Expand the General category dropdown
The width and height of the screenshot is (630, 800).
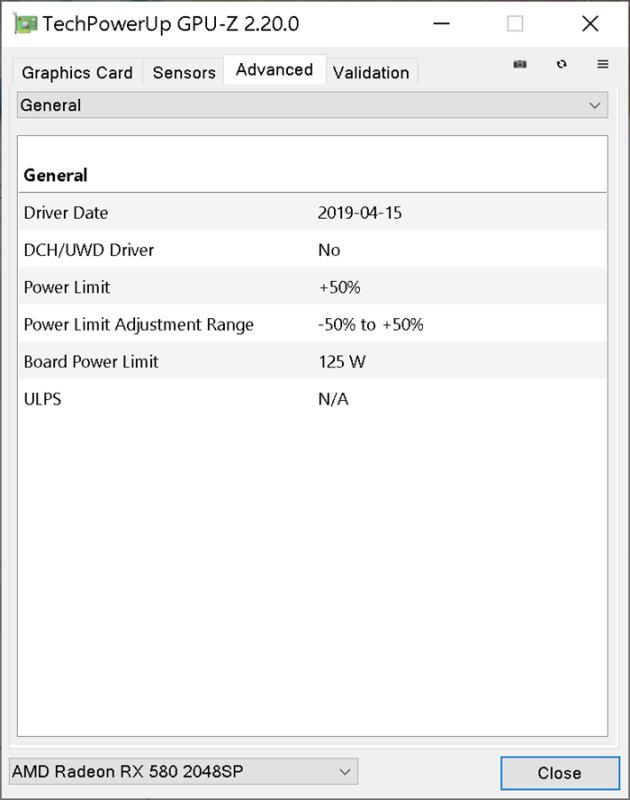click(x=312, y=105)
